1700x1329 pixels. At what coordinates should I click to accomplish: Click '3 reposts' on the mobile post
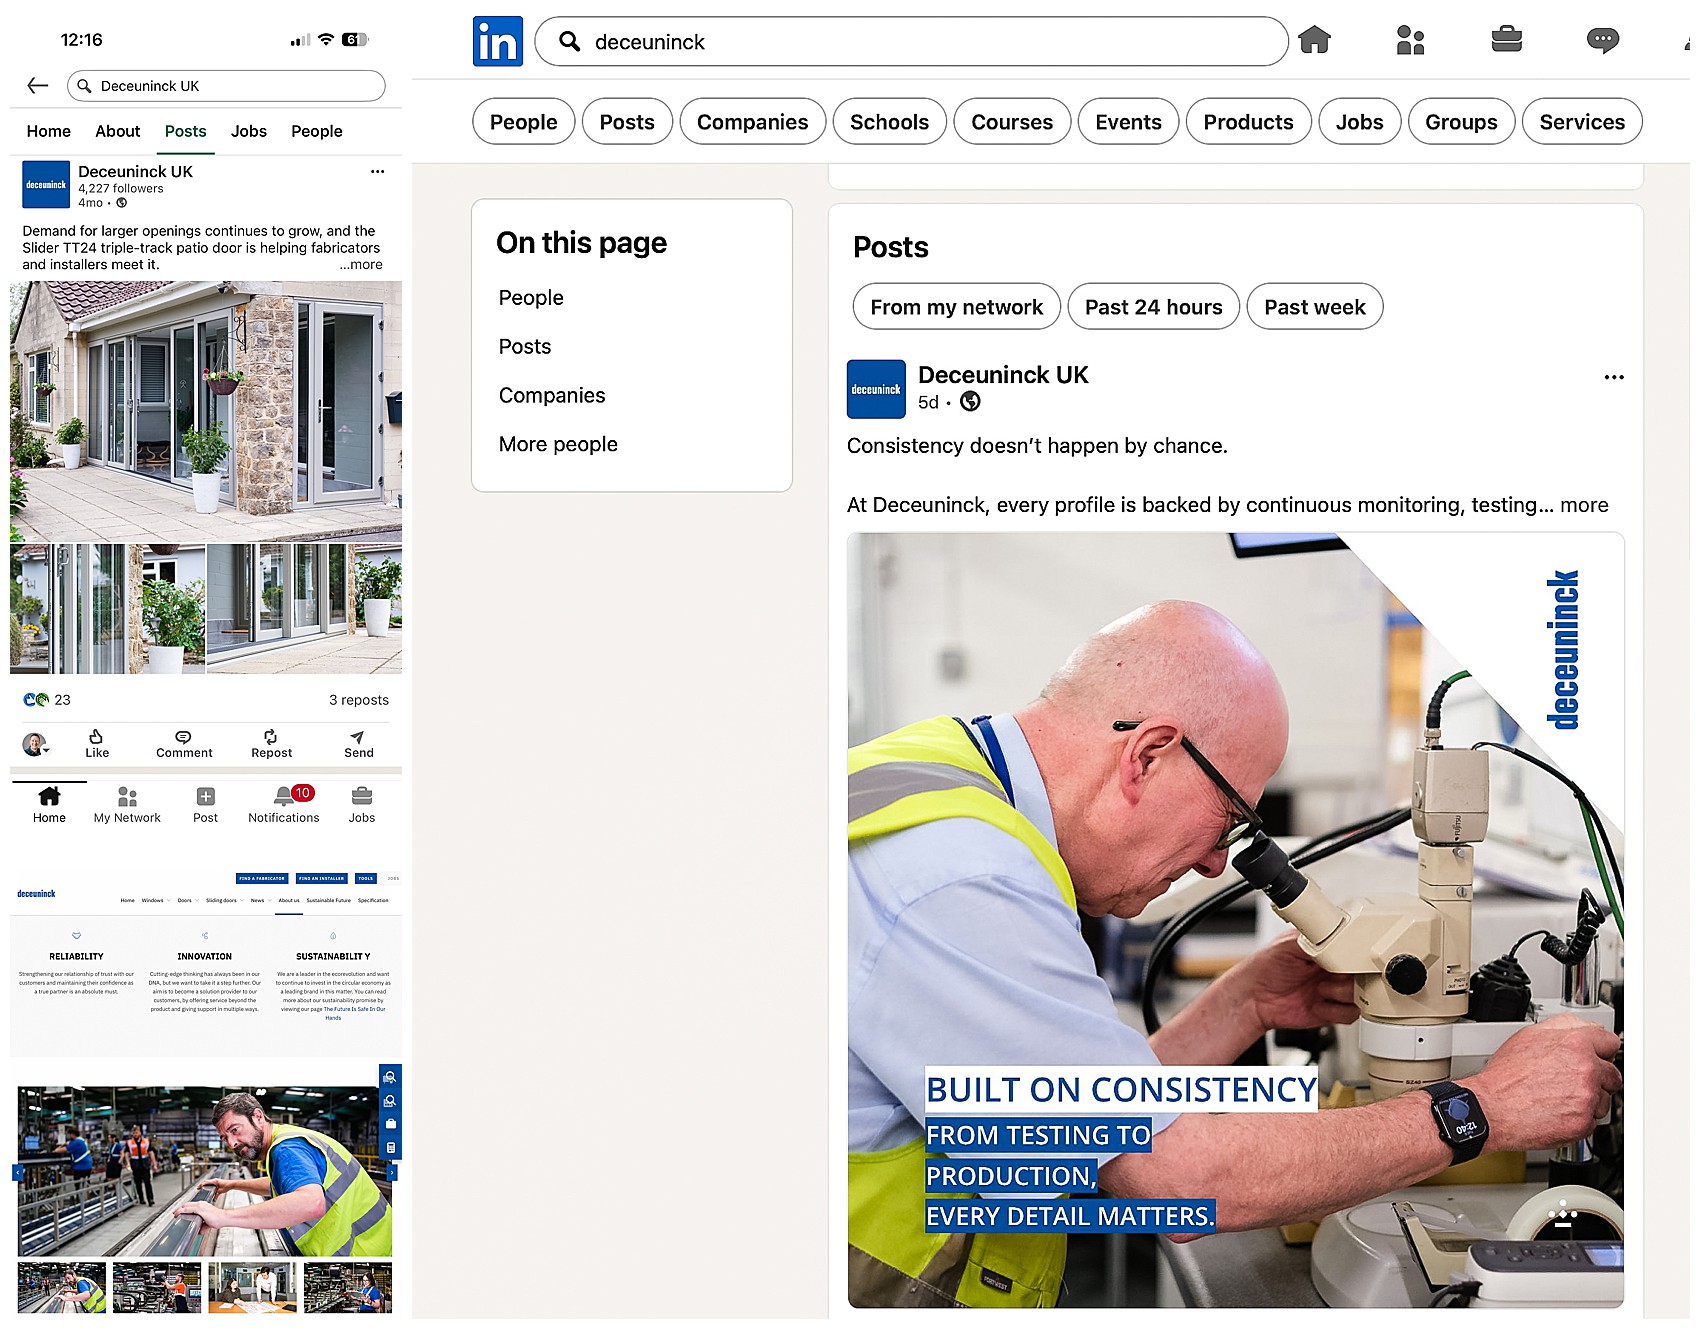point(359,700)
